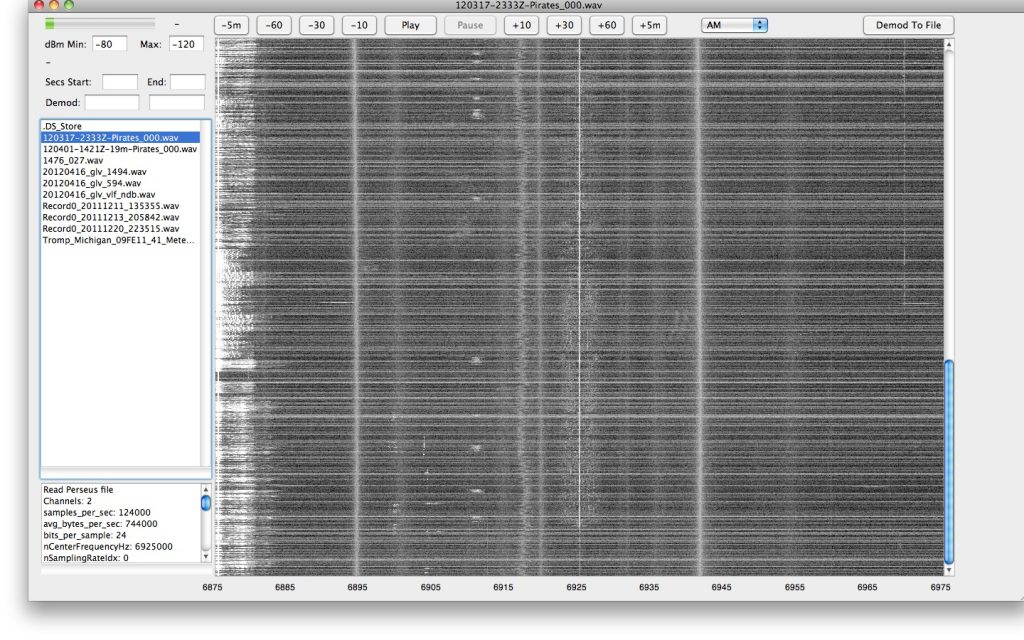The width and height of the screenshot is (1024, 640).
Task: Click the avg_bytes_per_sec: 744000 line
Action: 100,524
